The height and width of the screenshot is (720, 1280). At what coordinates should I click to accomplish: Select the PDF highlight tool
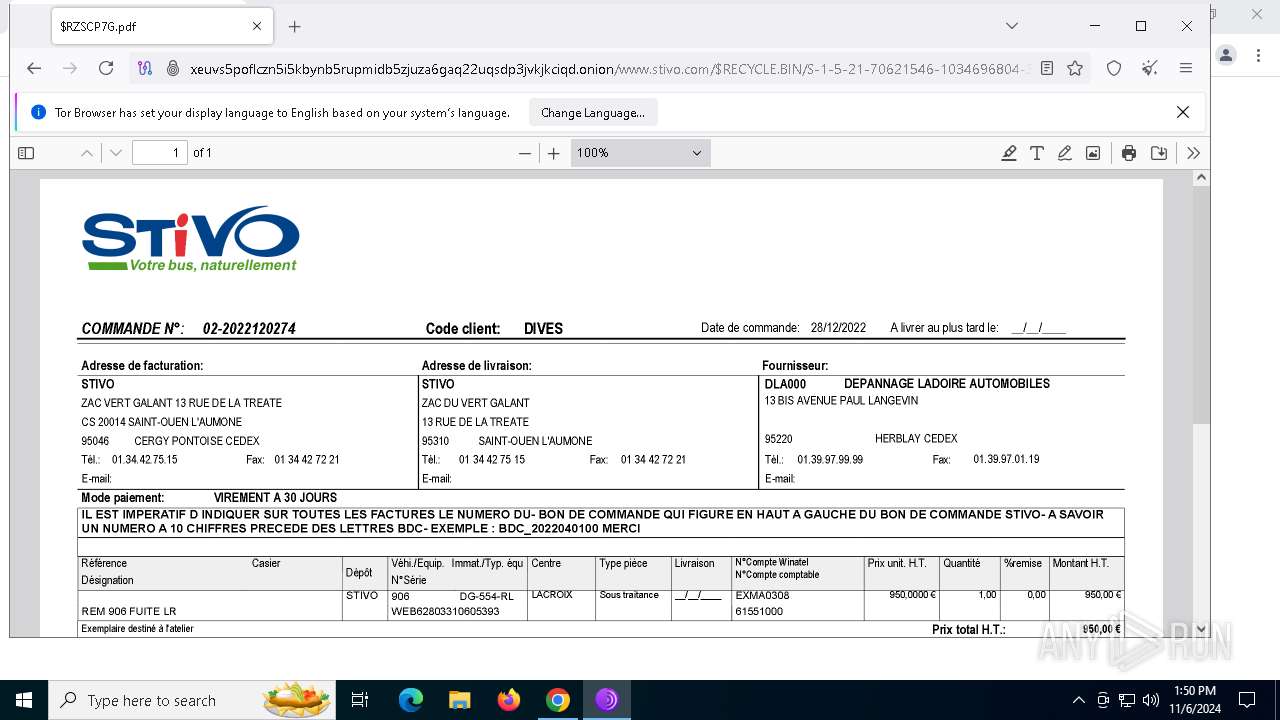click(1009, 153)
